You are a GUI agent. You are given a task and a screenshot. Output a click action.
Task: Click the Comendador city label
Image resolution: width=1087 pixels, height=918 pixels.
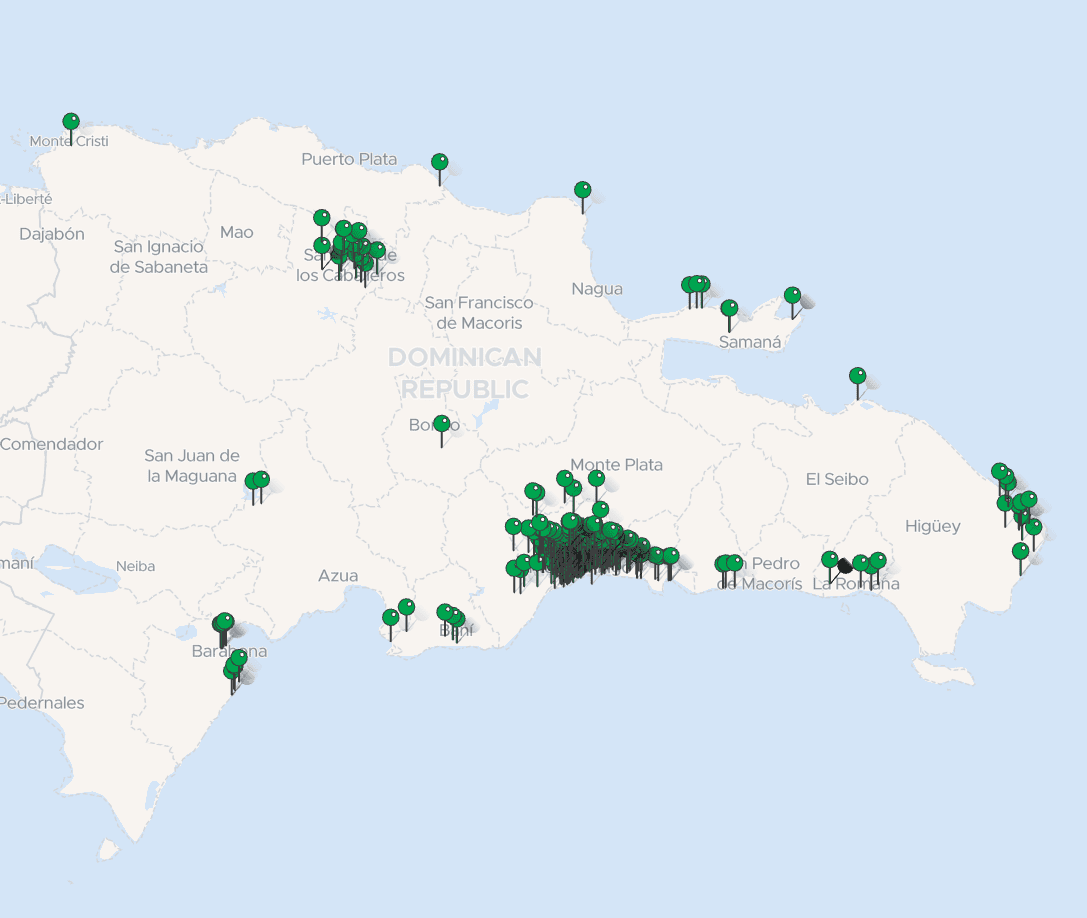51,444
